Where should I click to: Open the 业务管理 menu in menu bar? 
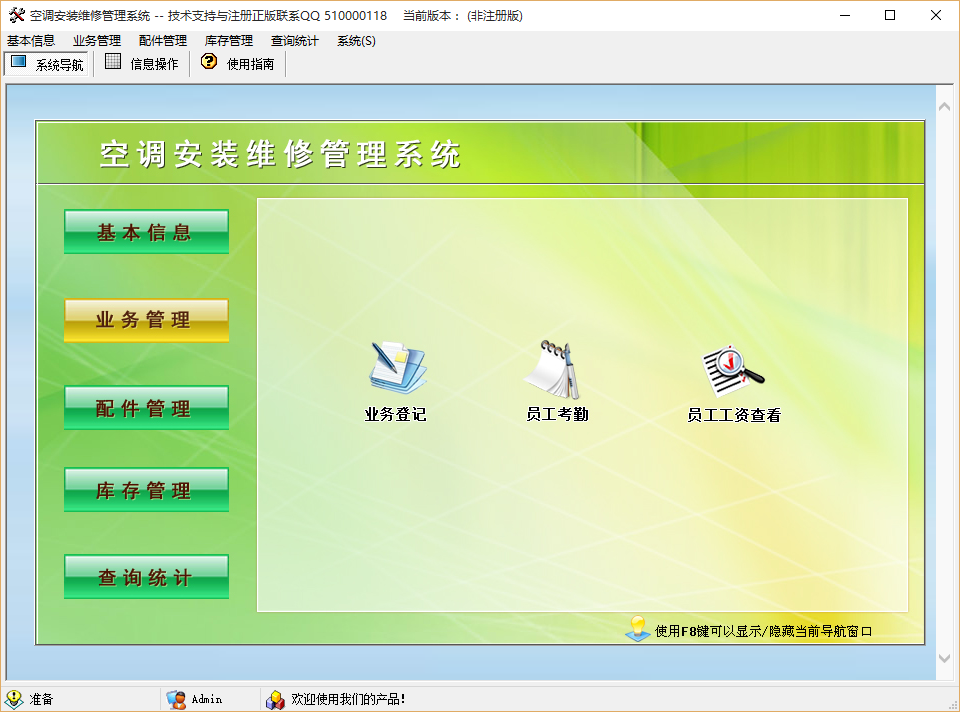(97, 41)
